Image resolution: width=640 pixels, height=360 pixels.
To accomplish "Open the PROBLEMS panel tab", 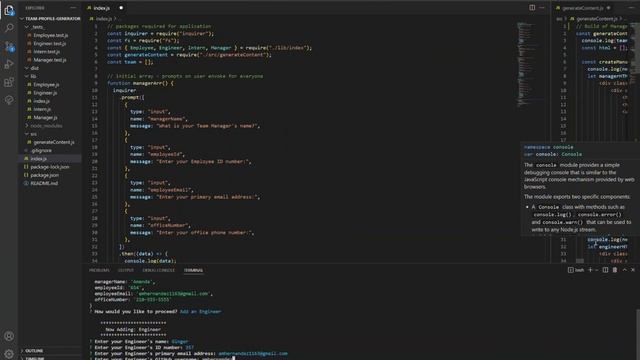I will (99, 270).
